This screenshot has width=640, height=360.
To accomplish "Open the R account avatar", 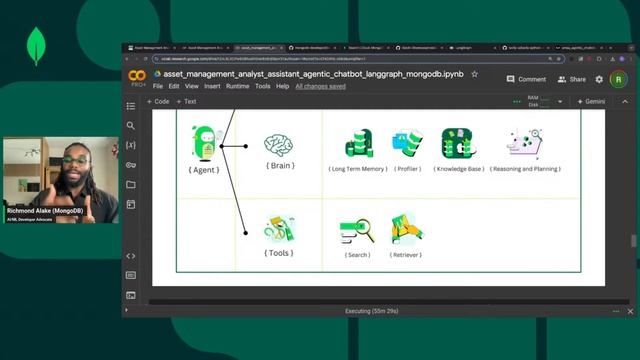I will tap(618, 79).
